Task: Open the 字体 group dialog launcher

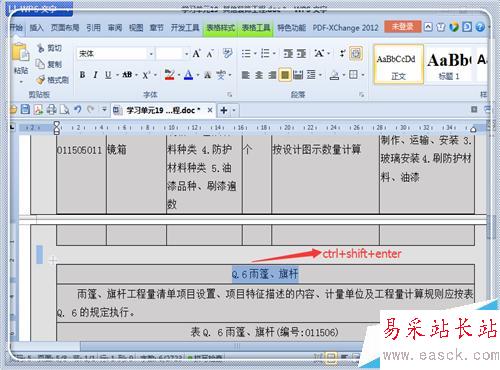Action: pos(230,95)
